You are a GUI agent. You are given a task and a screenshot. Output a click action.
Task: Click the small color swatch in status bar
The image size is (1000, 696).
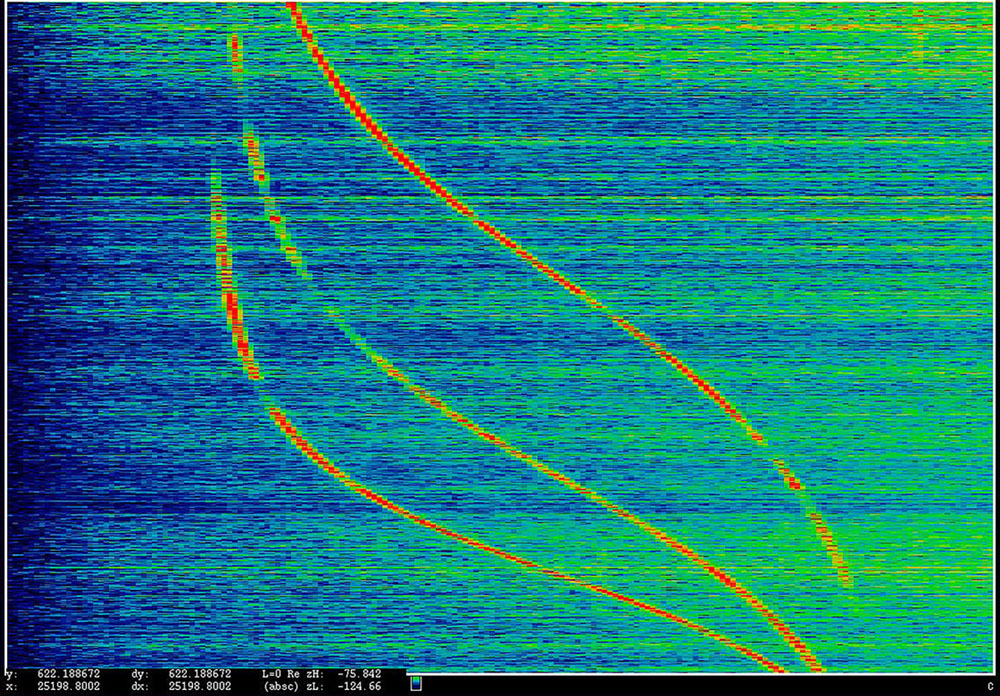point(415,684)
